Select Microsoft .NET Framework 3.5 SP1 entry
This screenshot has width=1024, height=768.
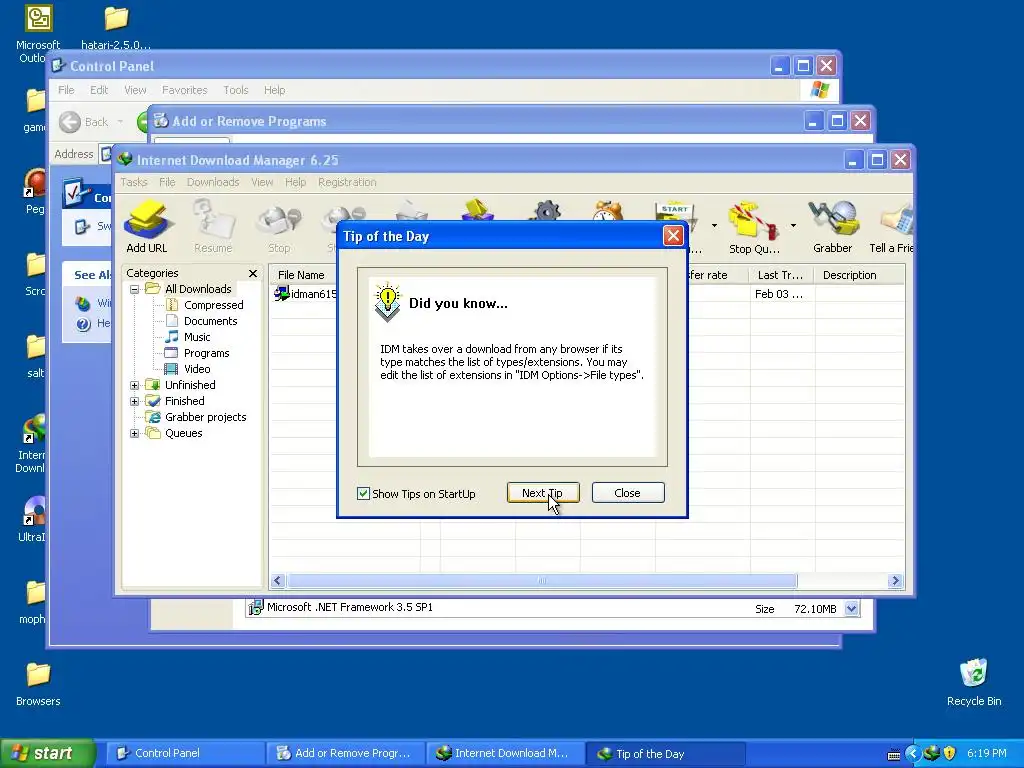point(349,607)
